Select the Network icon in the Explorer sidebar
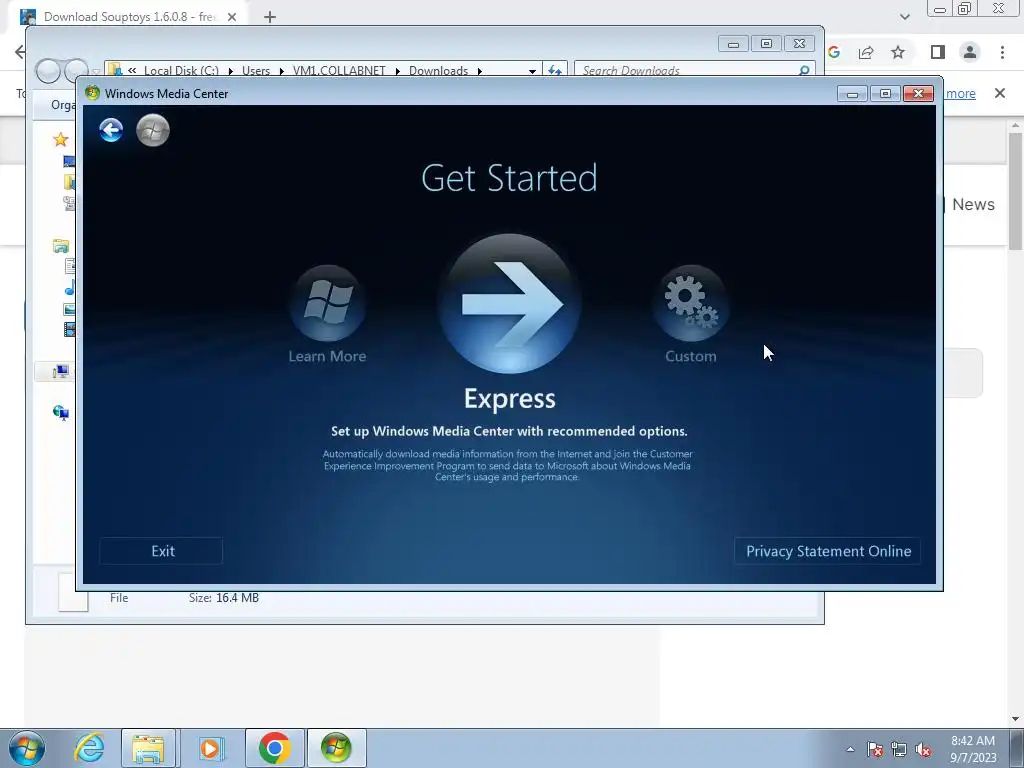Screen dimensions: 1024x768 click(x=61, y=412)
